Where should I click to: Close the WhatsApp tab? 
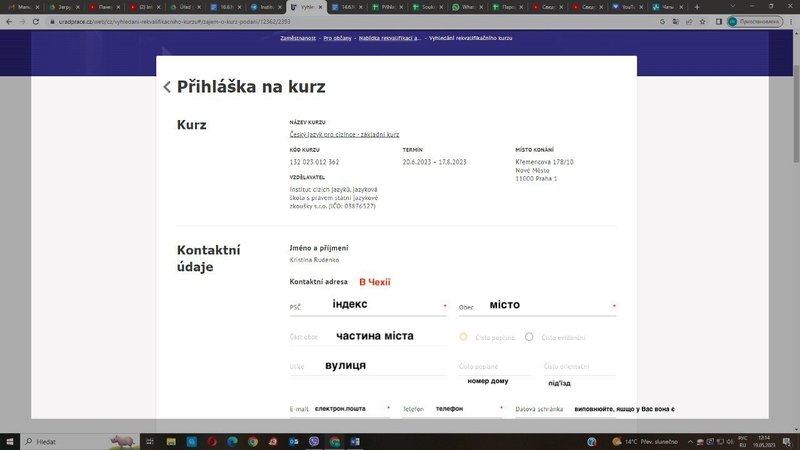coord(481,7)
